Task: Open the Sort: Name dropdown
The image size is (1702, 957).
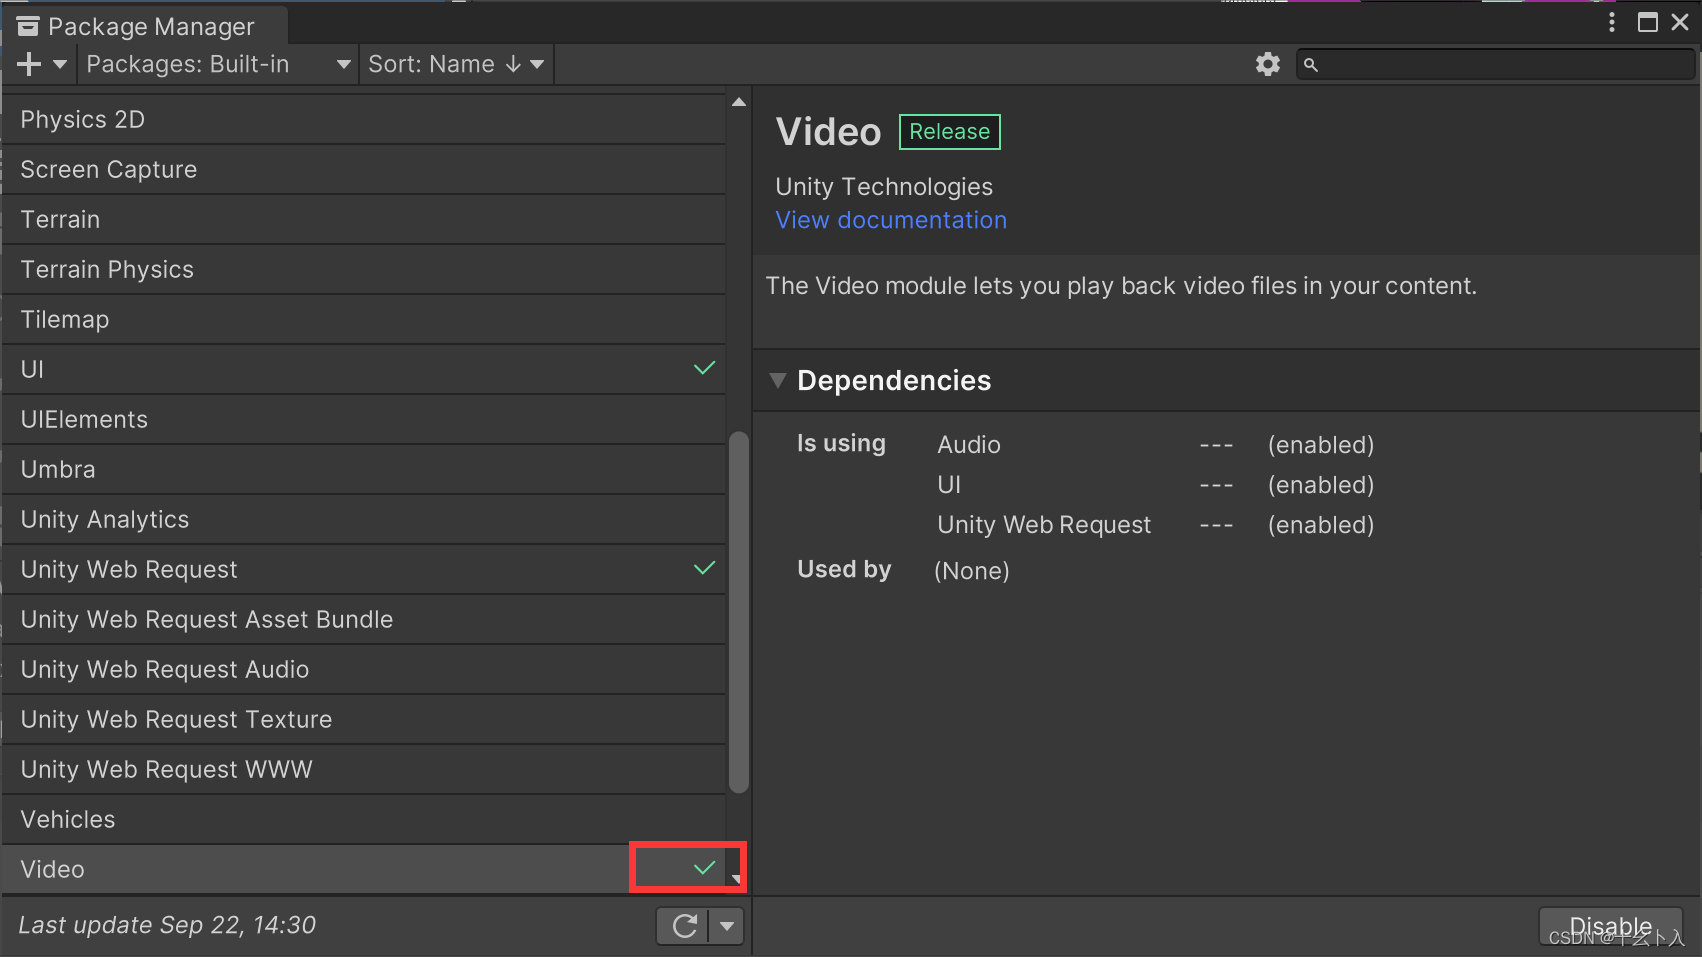Action: [456, 64]
